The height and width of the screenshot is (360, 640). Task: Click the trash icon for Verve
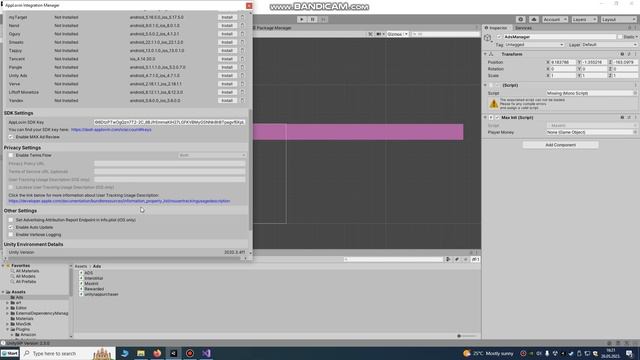click(242, 84)
